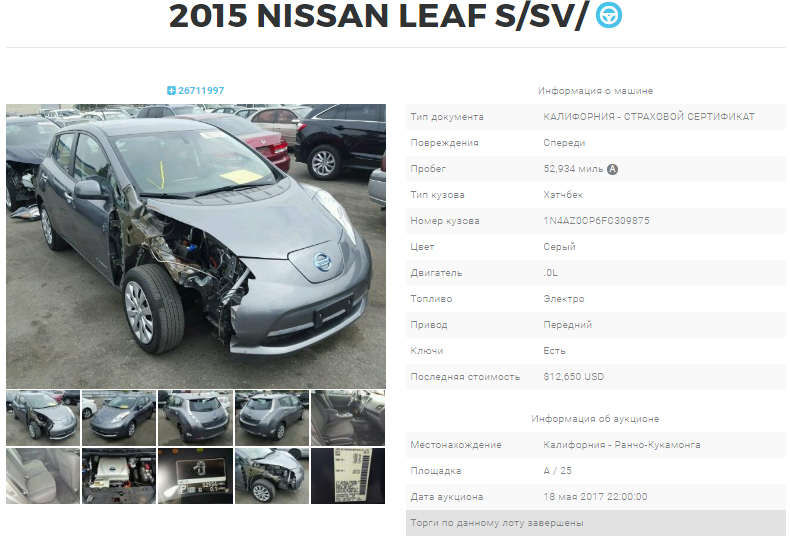
Task: Select the close-up wheel damage thumbnail
Action: point(272,476)
